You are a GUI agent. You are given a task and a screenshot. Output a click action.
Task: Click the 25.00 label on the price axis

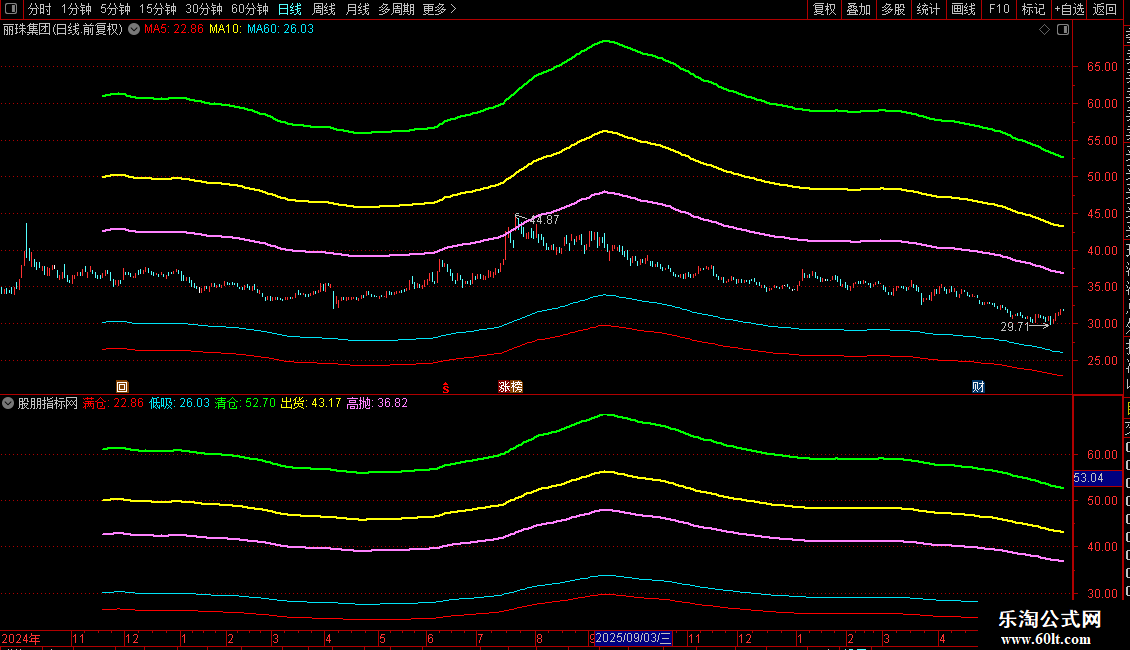click(1102, 361)
